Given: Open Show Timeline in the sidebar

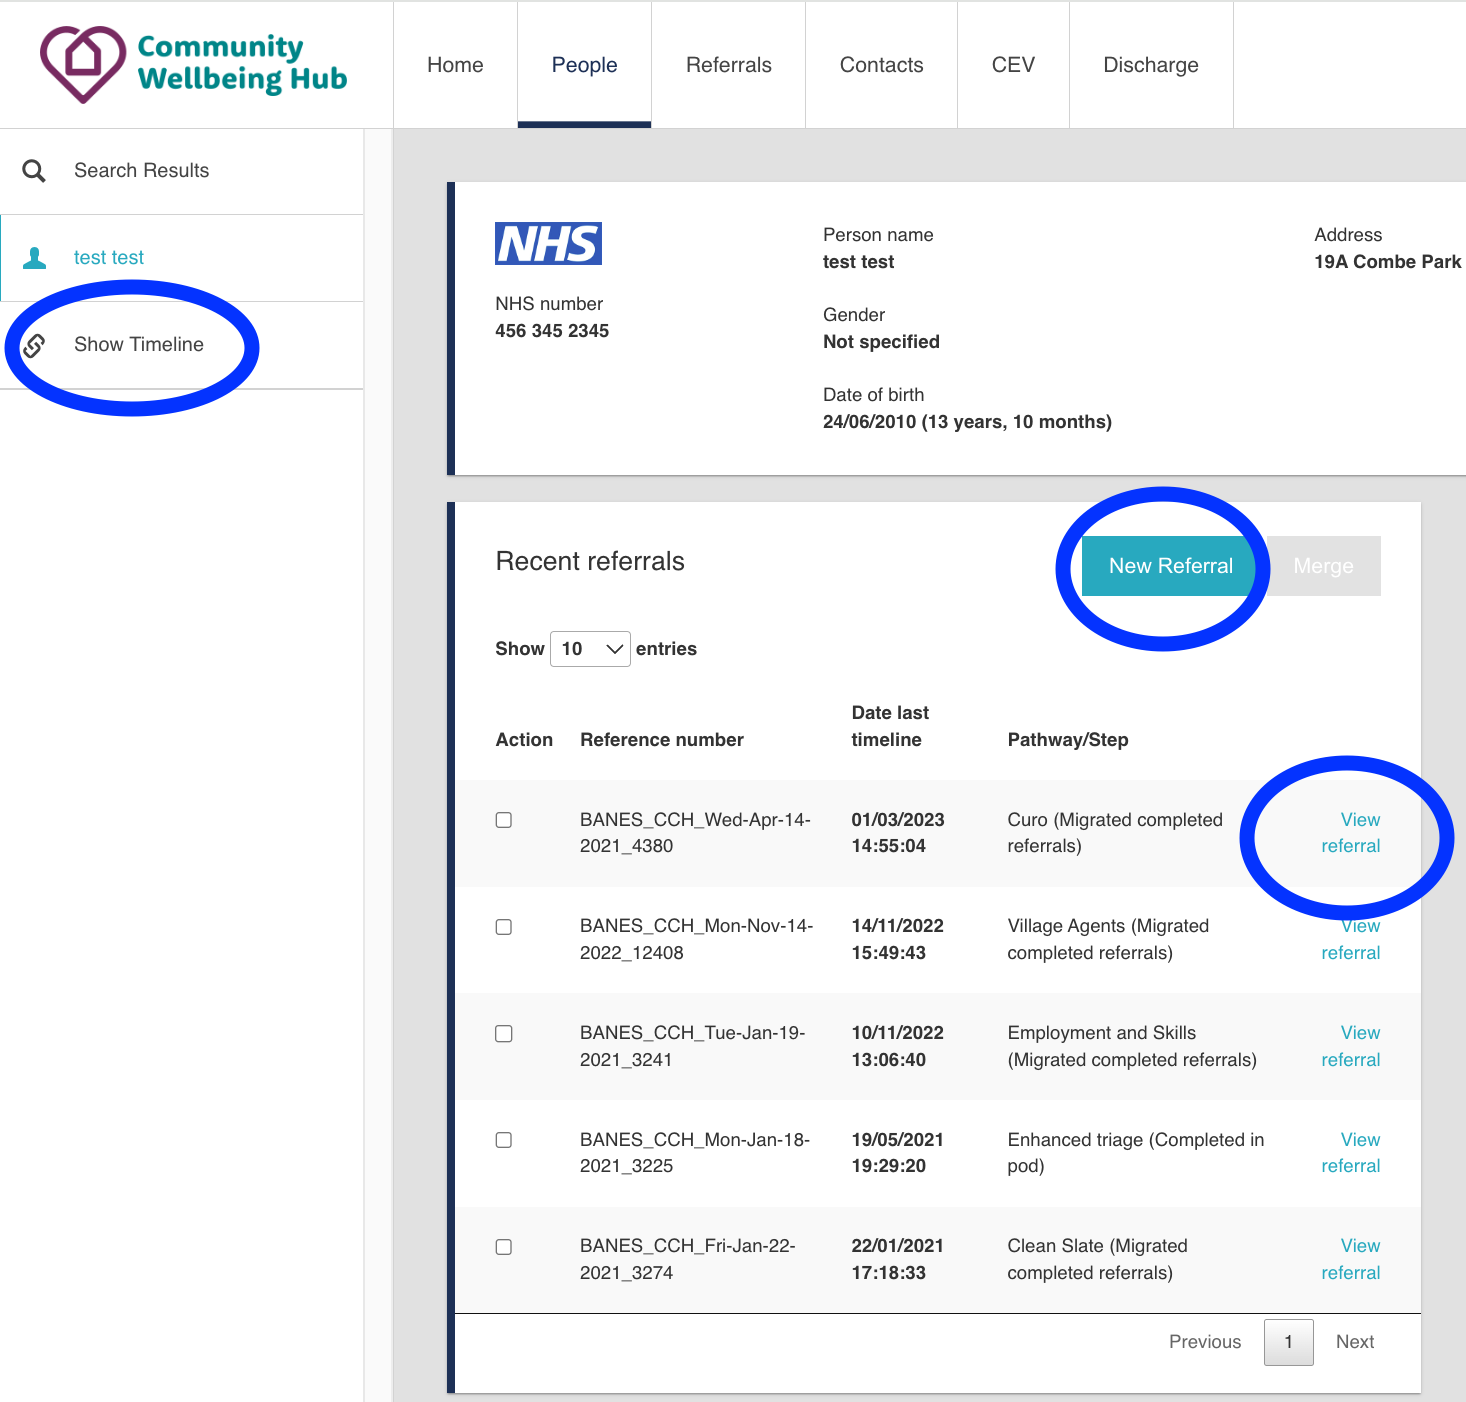Looking at the screenshot, I should tap(139, 345).
